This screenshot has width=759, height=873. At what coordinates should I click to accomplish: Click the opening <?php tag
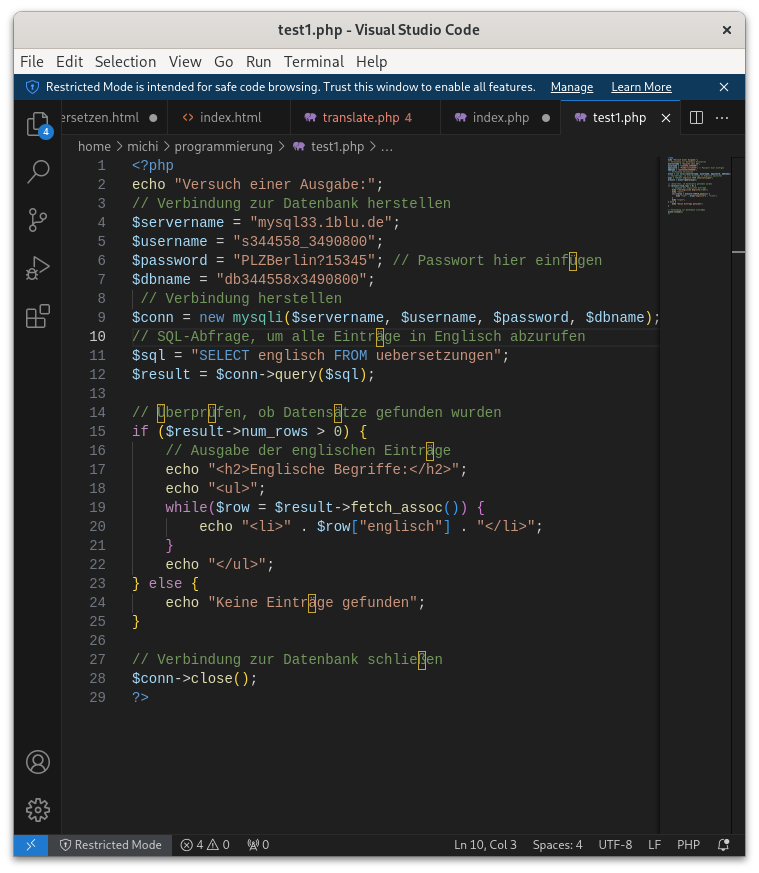153,165
